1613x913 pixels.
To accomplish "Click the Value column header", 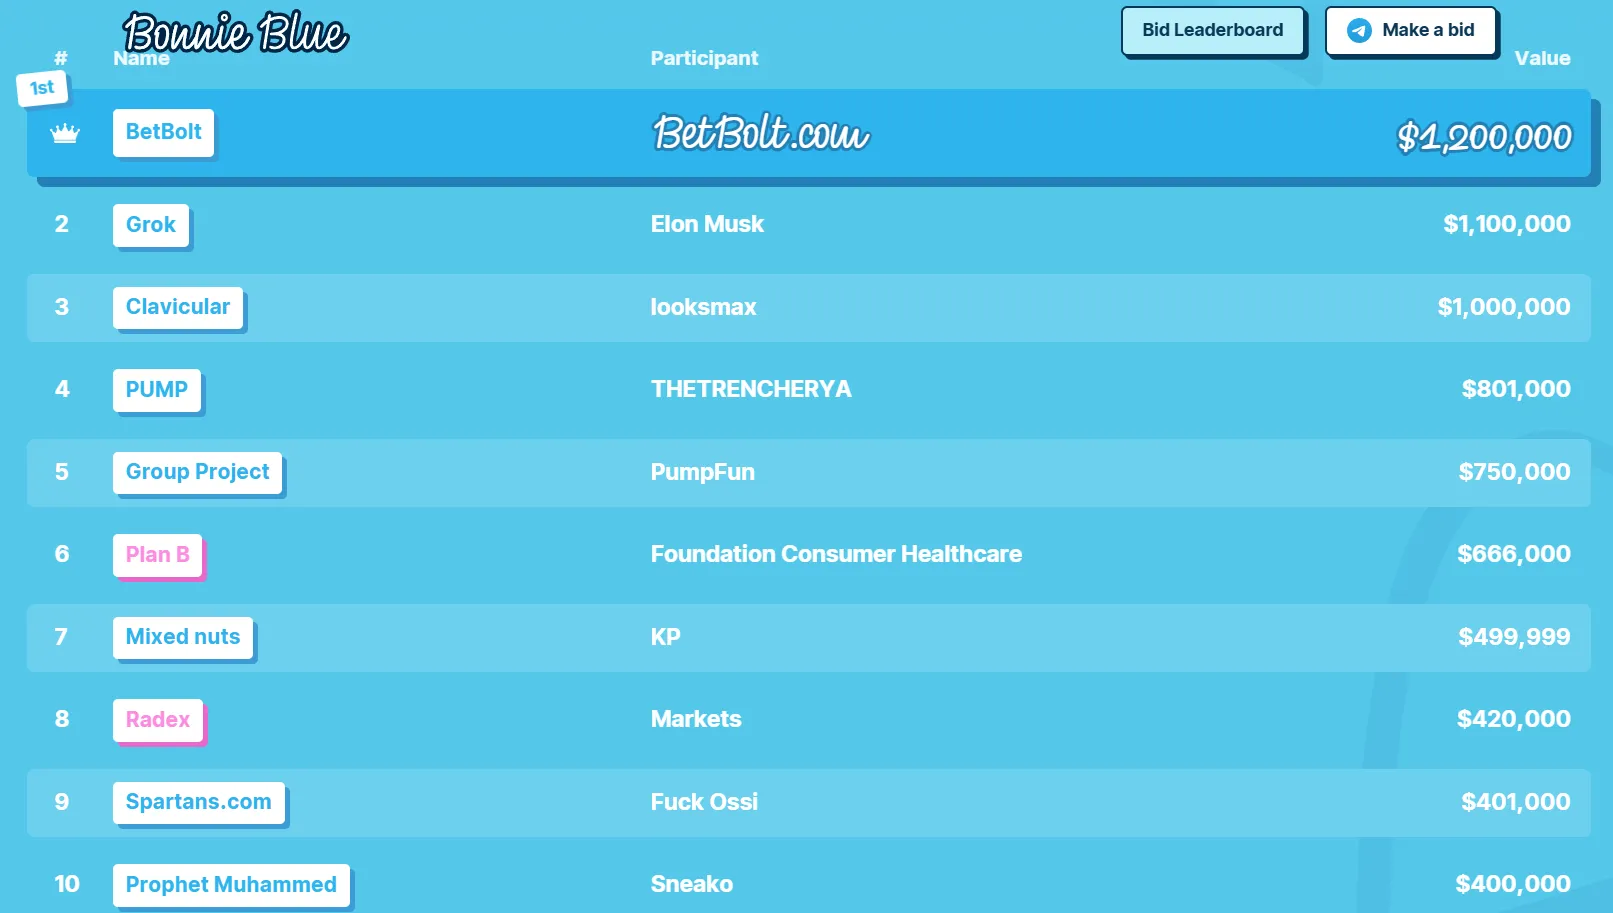I will (x=1542, y=58).
